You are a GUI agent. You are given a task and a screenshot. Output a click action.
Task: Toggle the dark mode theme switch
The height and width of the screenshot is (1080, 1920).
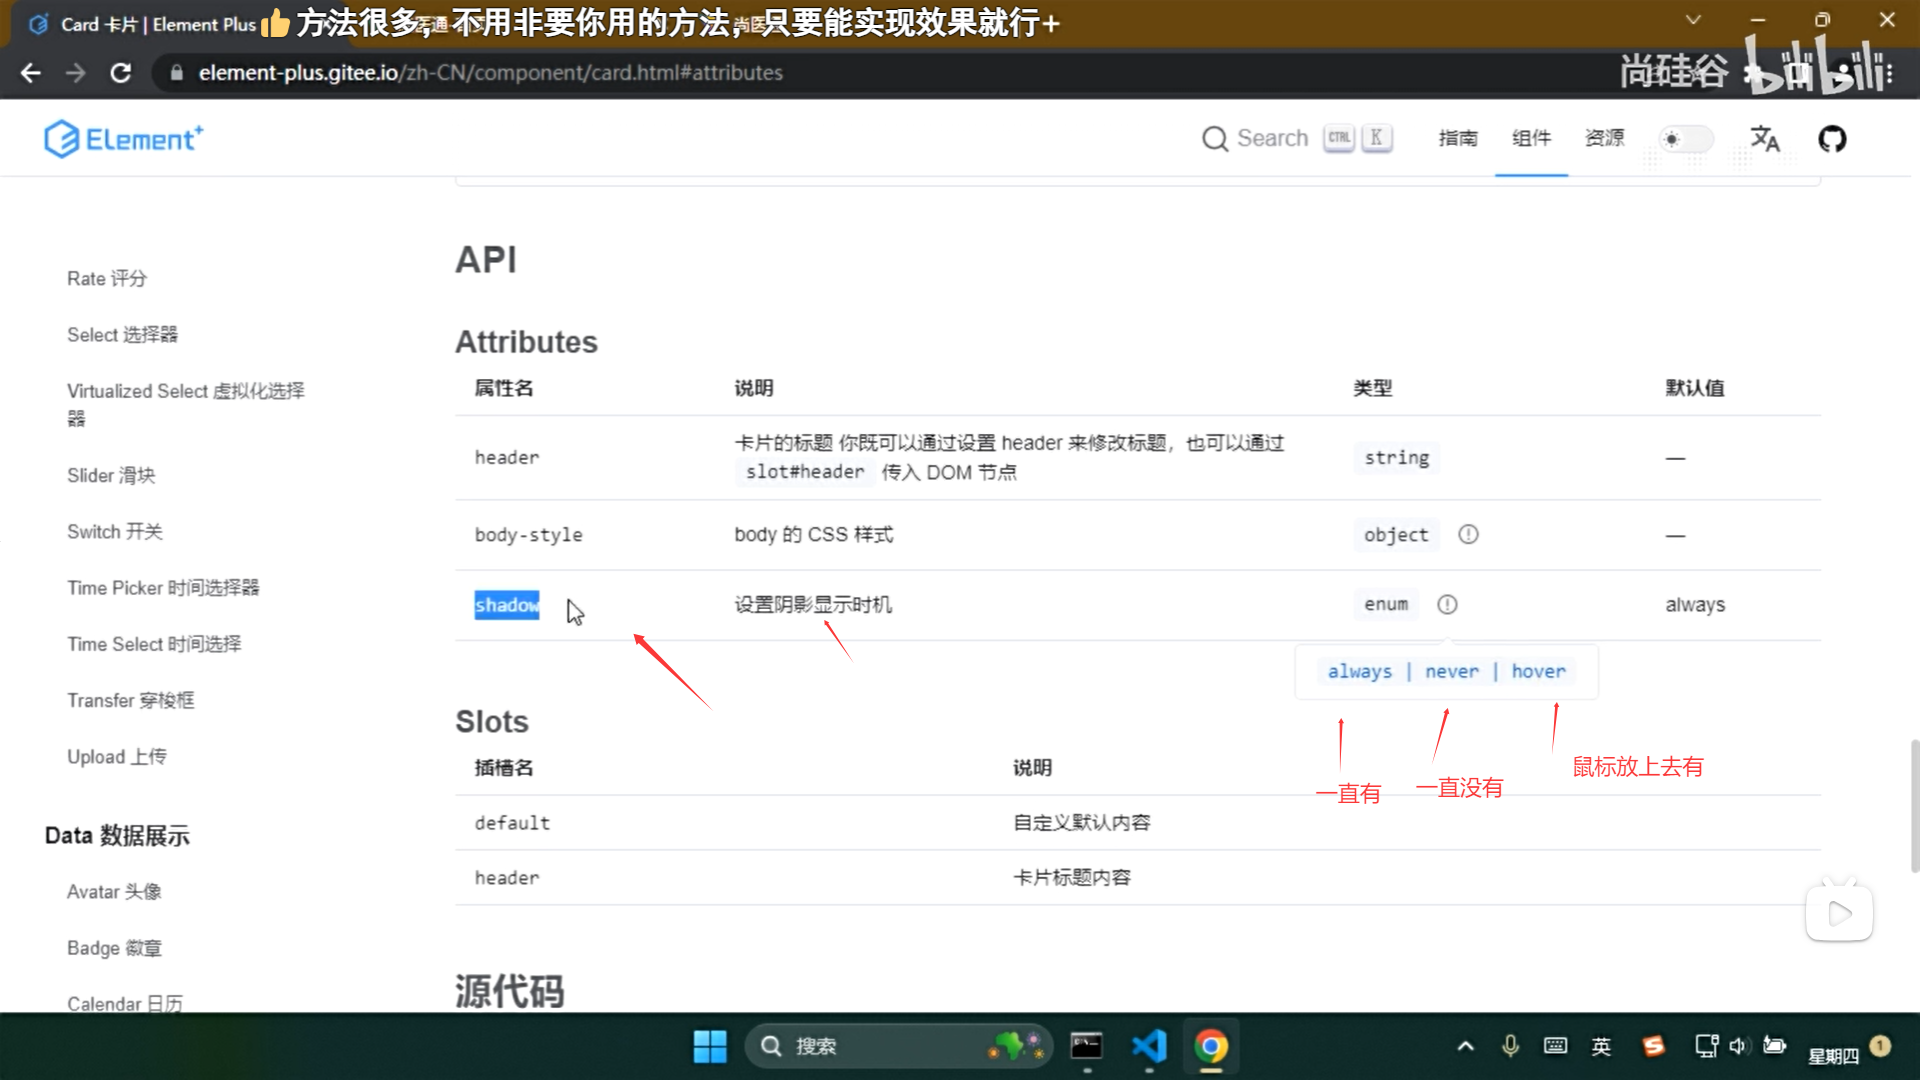point(1685,139)
